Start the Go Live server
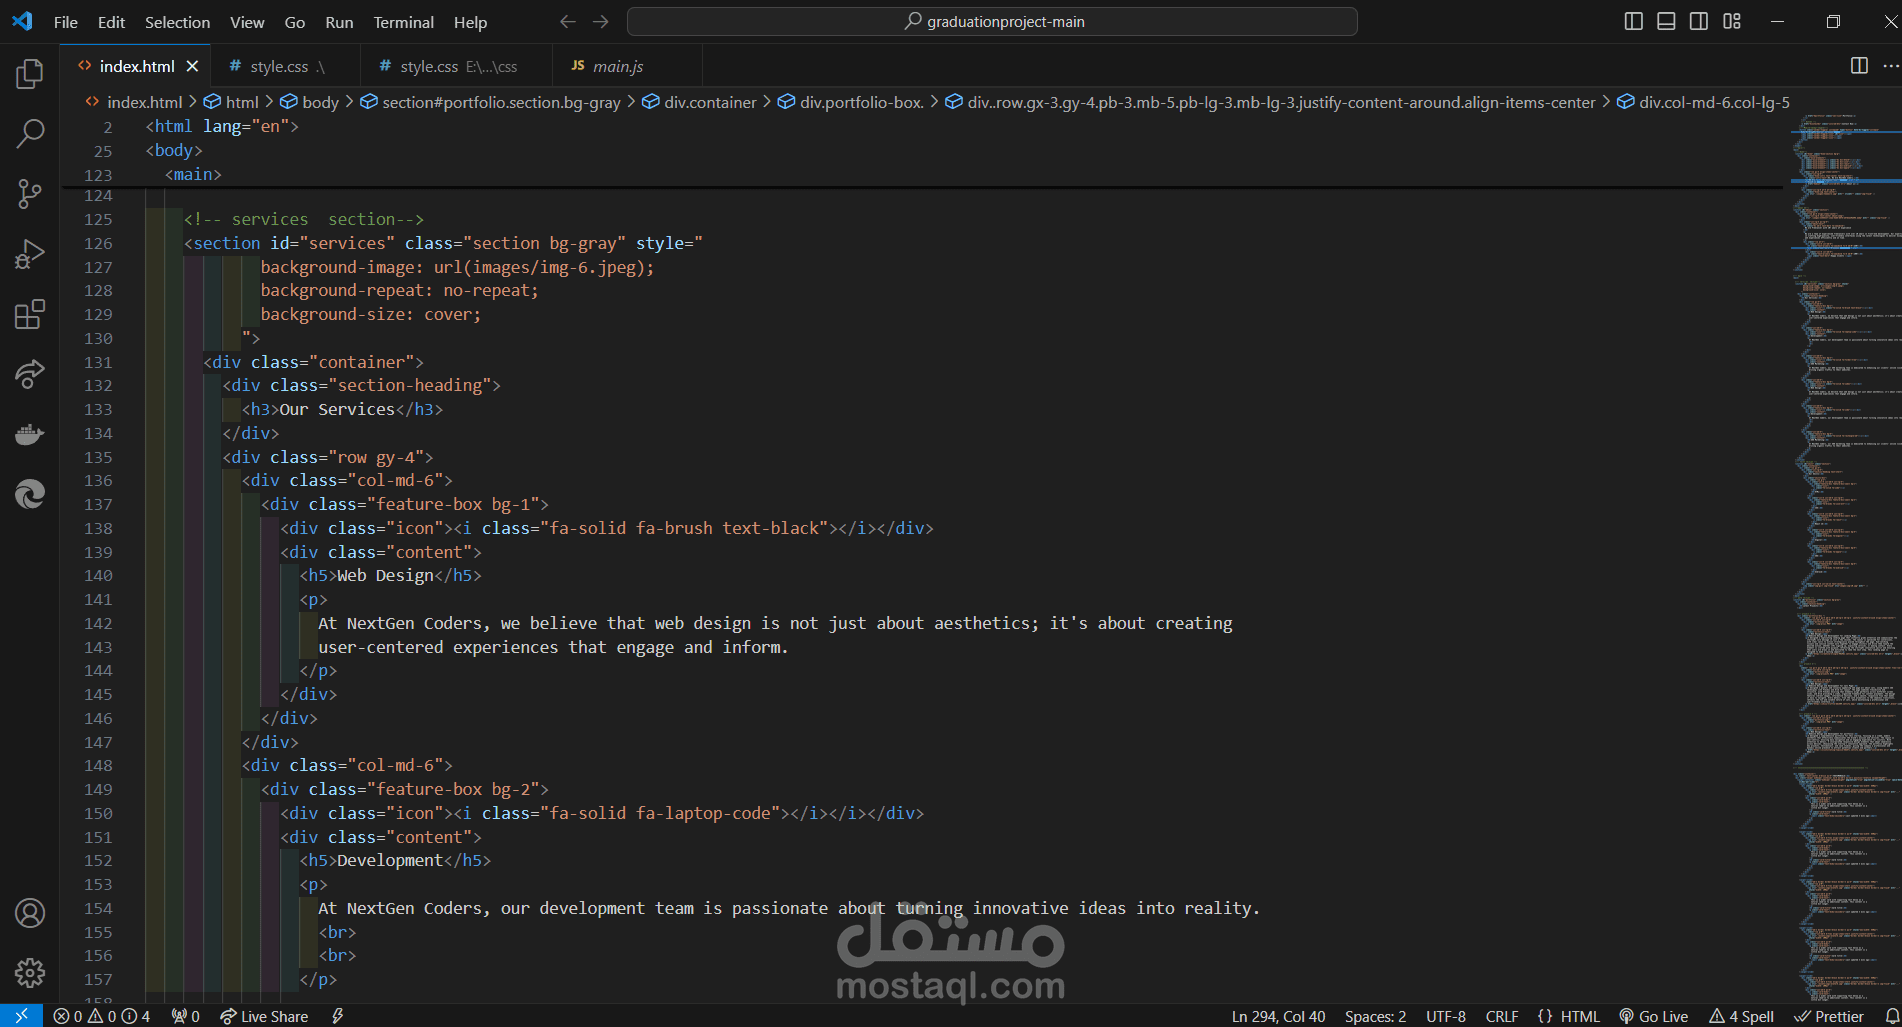The width and height of the screenshot is (1902, 1027). 1653,1016
